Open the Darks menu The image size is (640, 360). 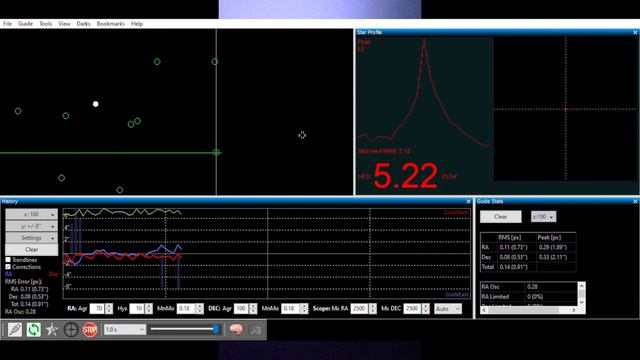pos(83,24)
